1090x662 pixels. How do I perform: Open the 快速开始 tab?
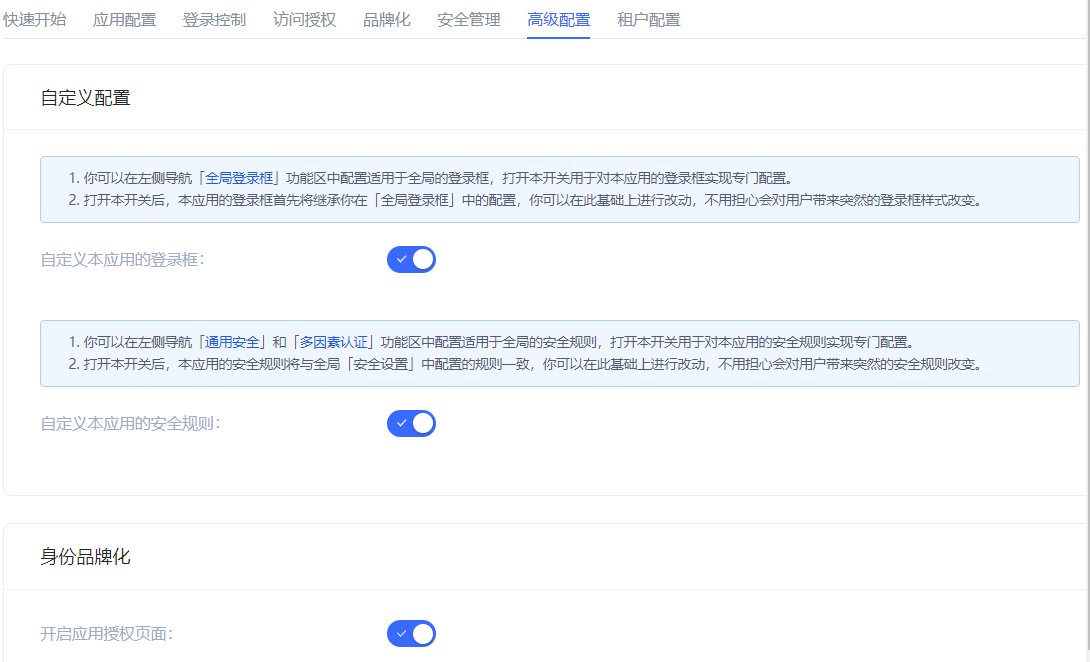pyautogui.click(x=35, y=19)
